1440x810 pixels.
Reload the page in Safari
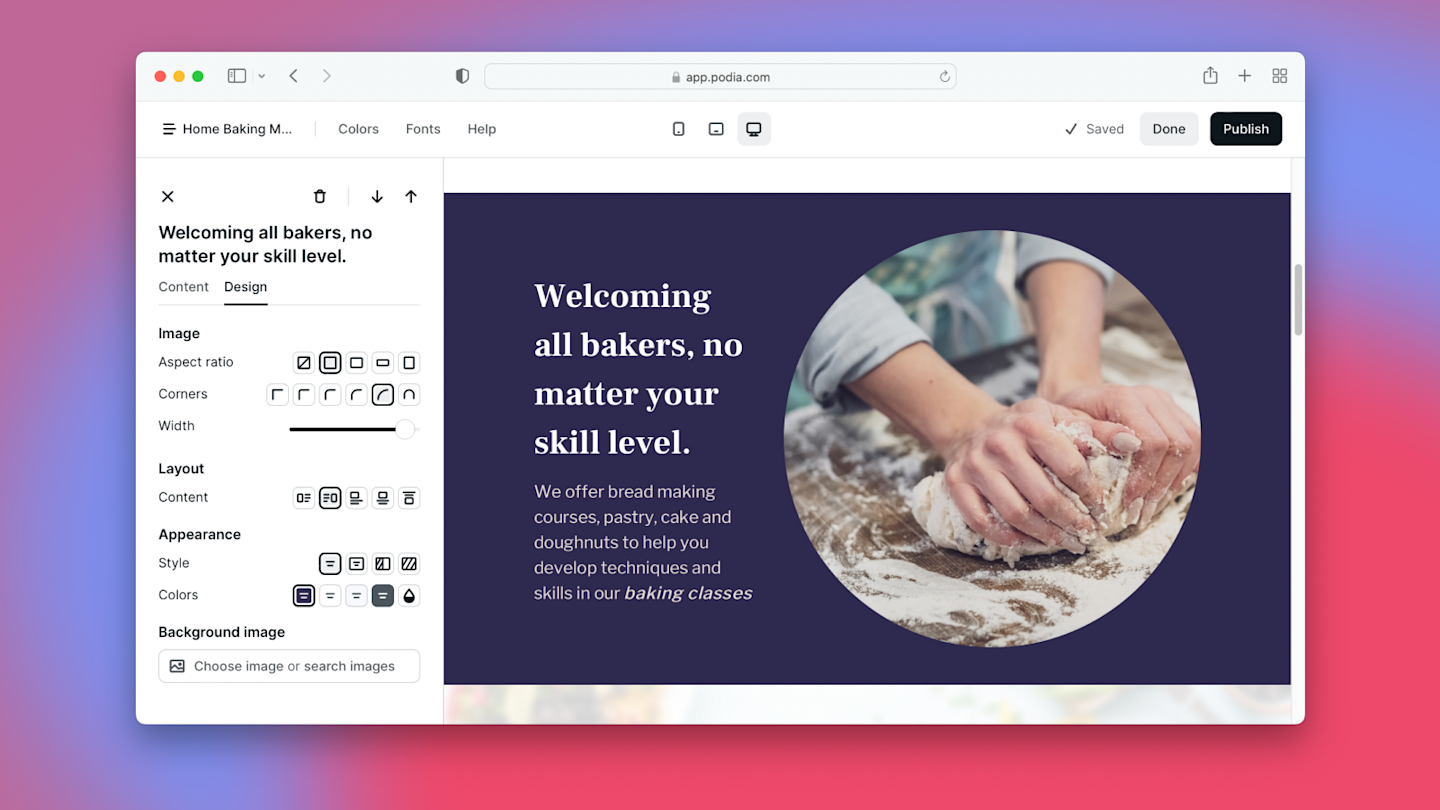944,77
